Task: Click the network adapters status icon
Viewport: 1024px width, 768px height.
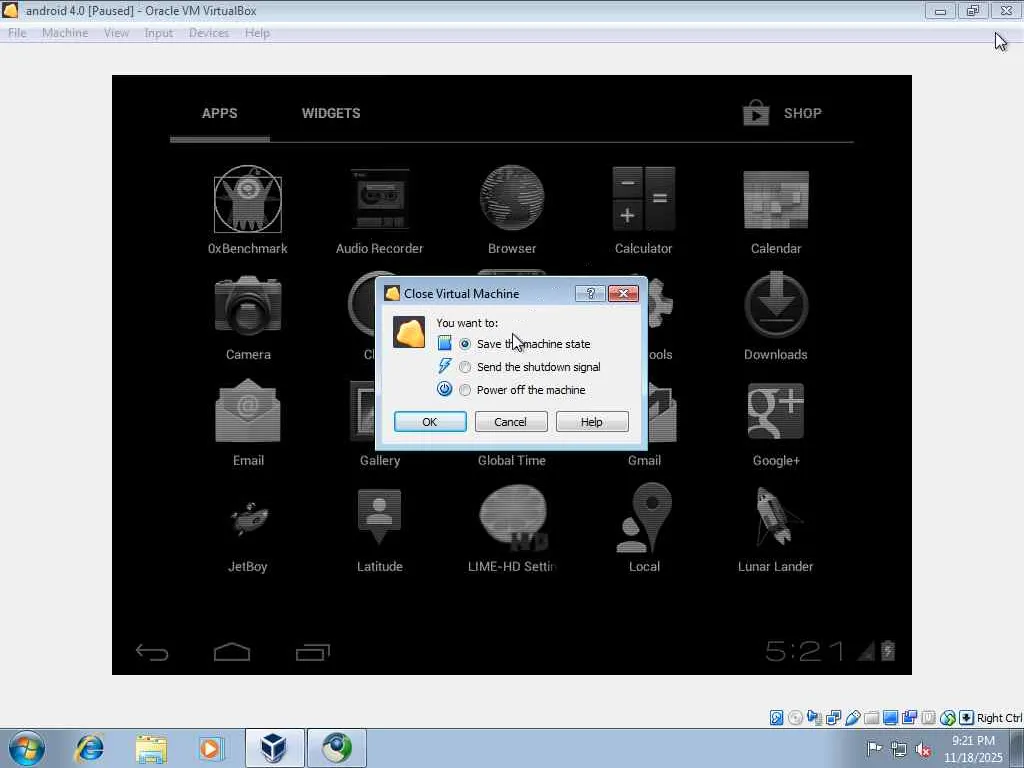Action: pyautogui.click(x=833, y=718)
